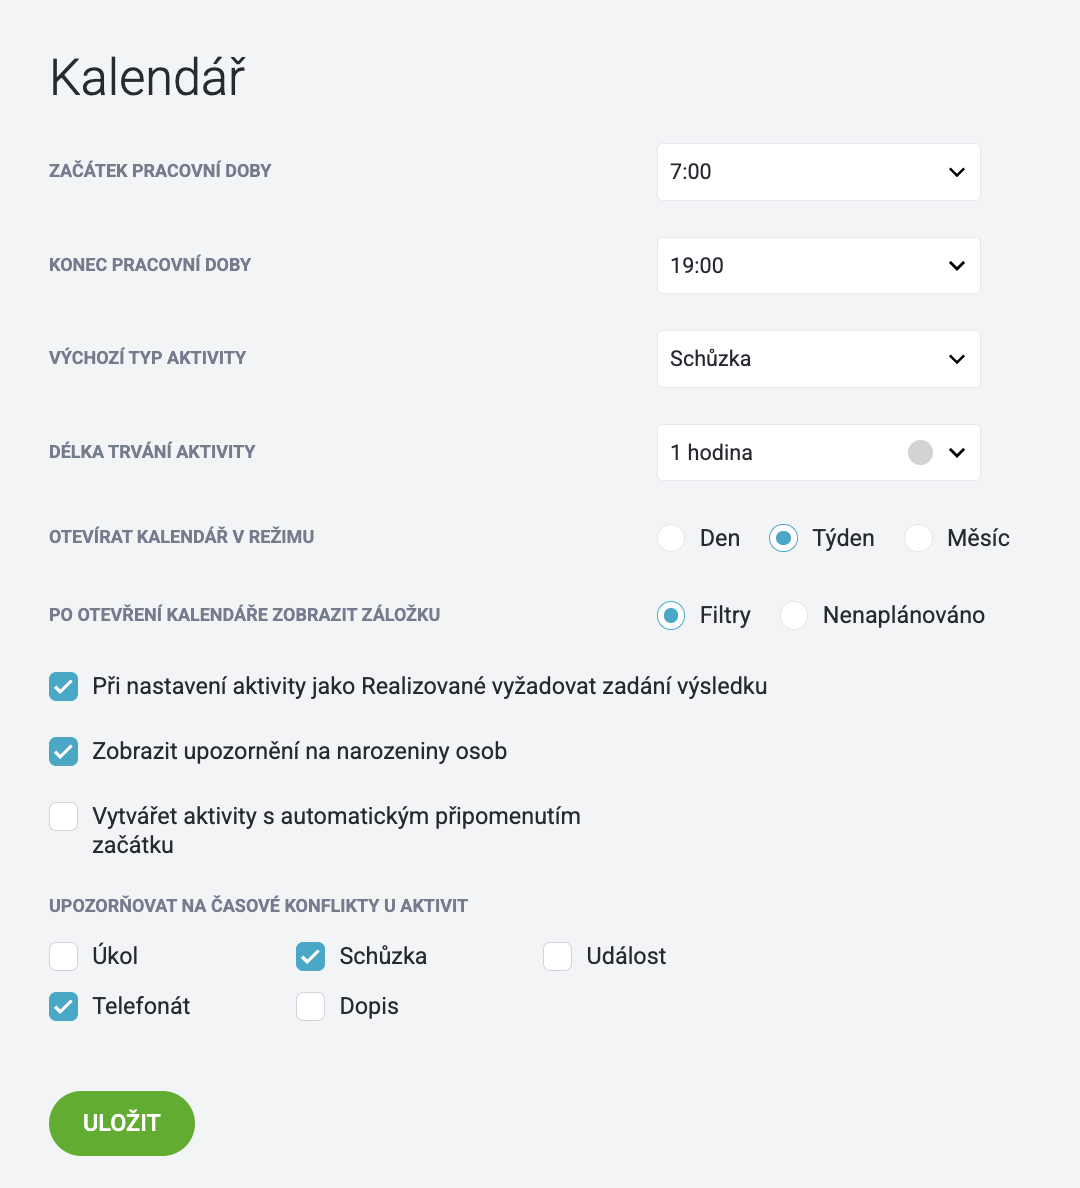1080x1188 pixels.
Task: Uncheck Zobrazit upozornění na narozeniny osob
Action: click(x=64, y=752)
